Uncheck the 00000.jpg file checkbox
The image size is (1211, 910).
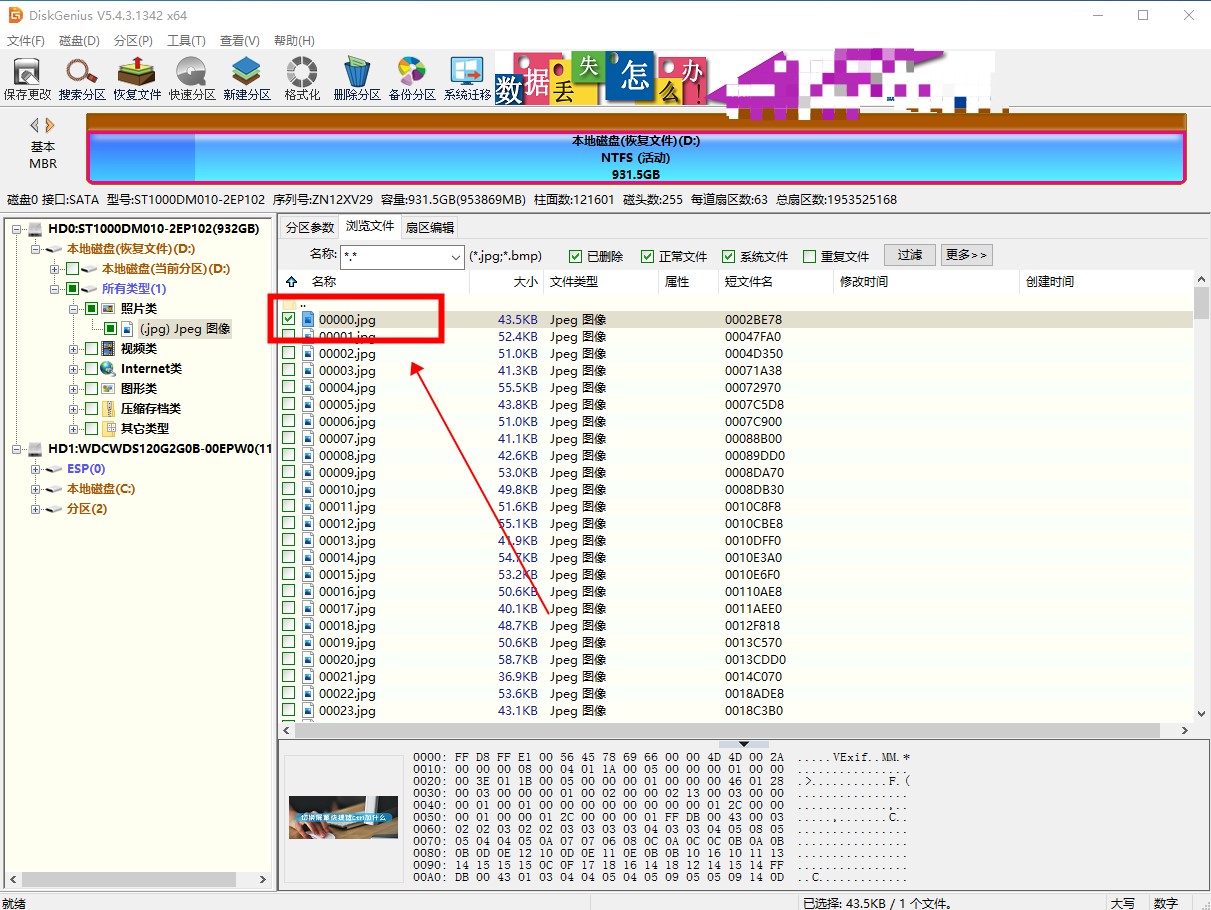[x=289, y=320]
